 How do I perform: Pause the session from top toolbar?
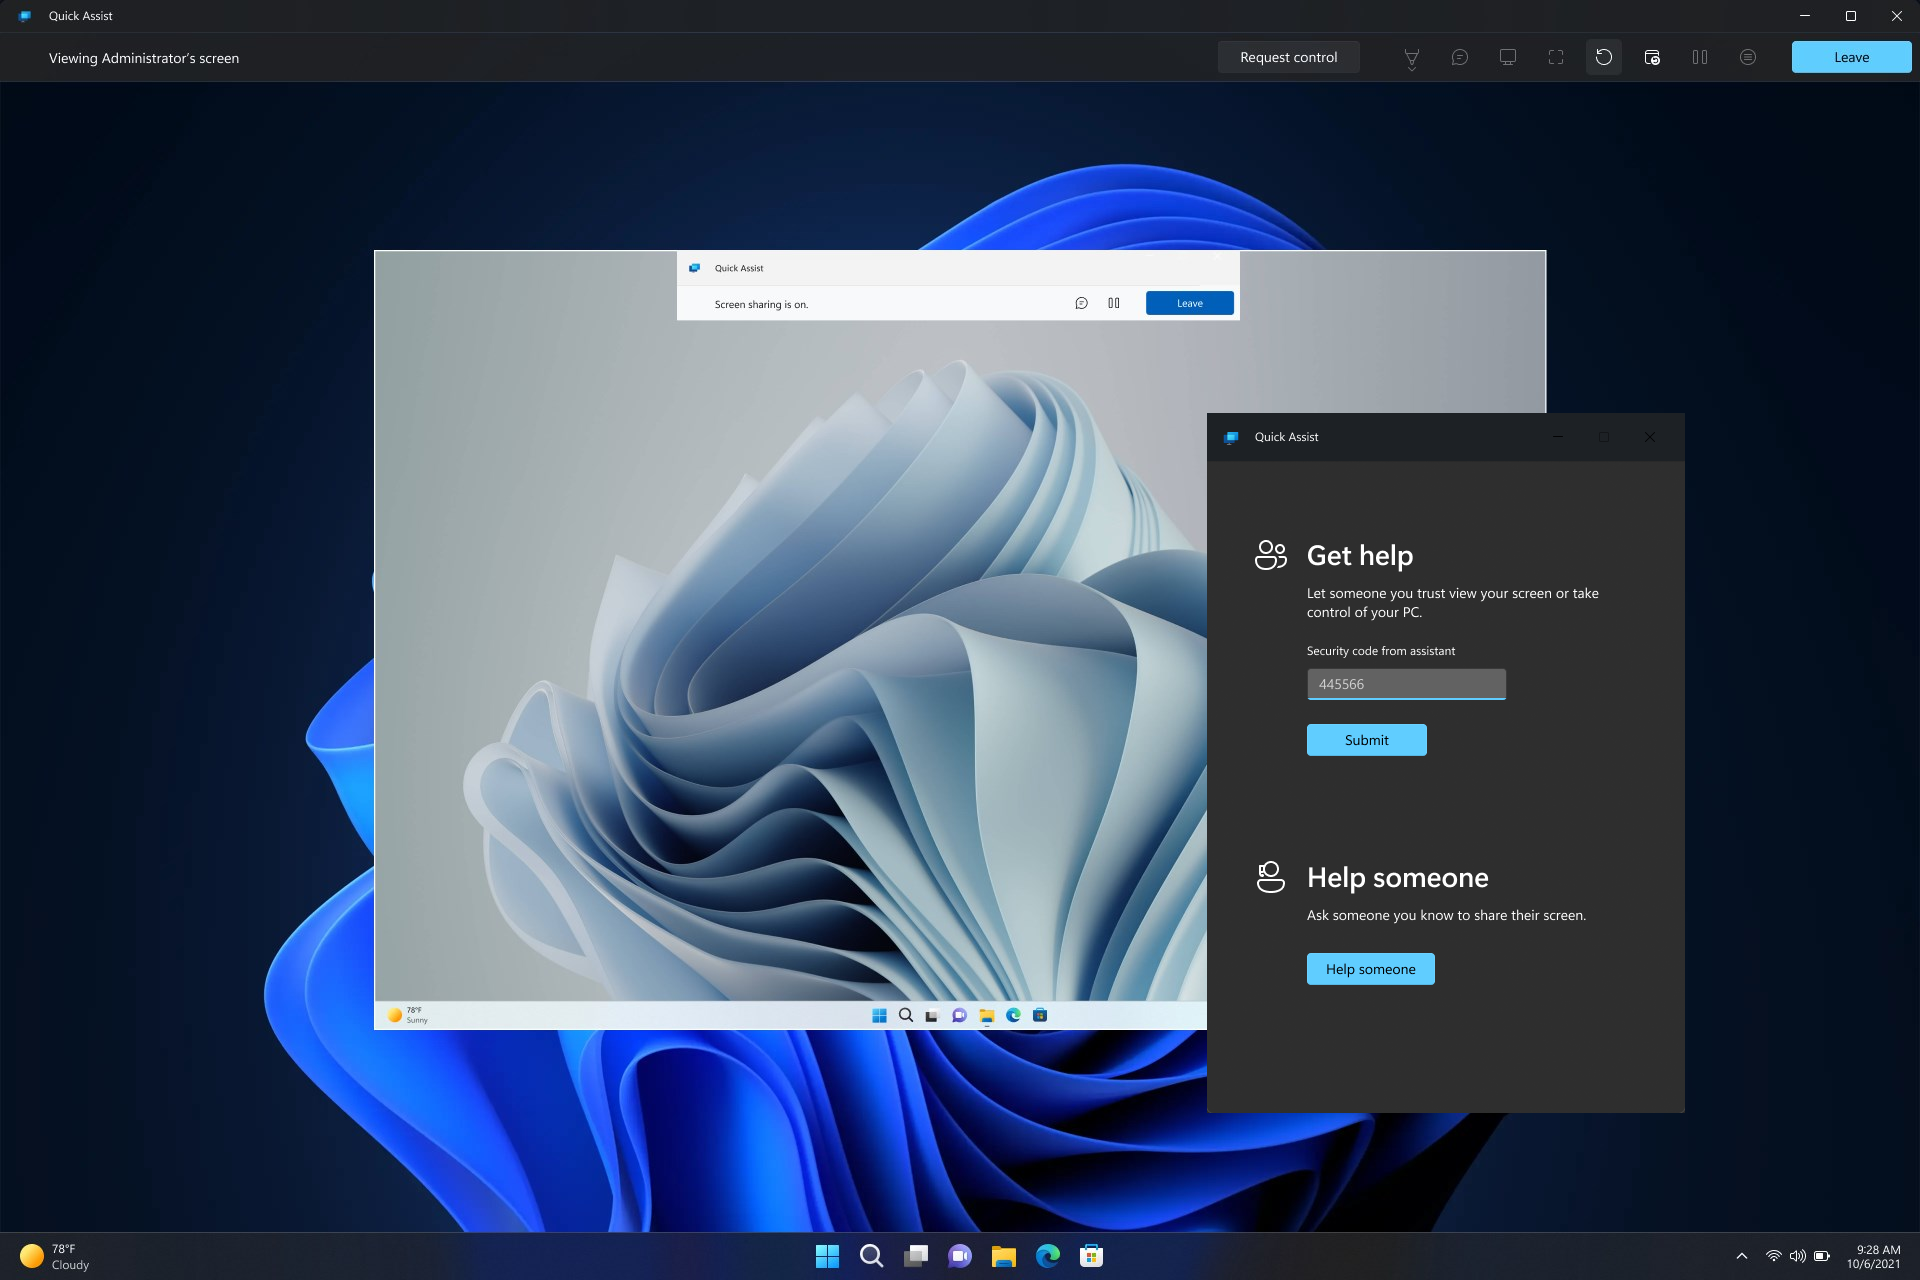[1699, 57]
